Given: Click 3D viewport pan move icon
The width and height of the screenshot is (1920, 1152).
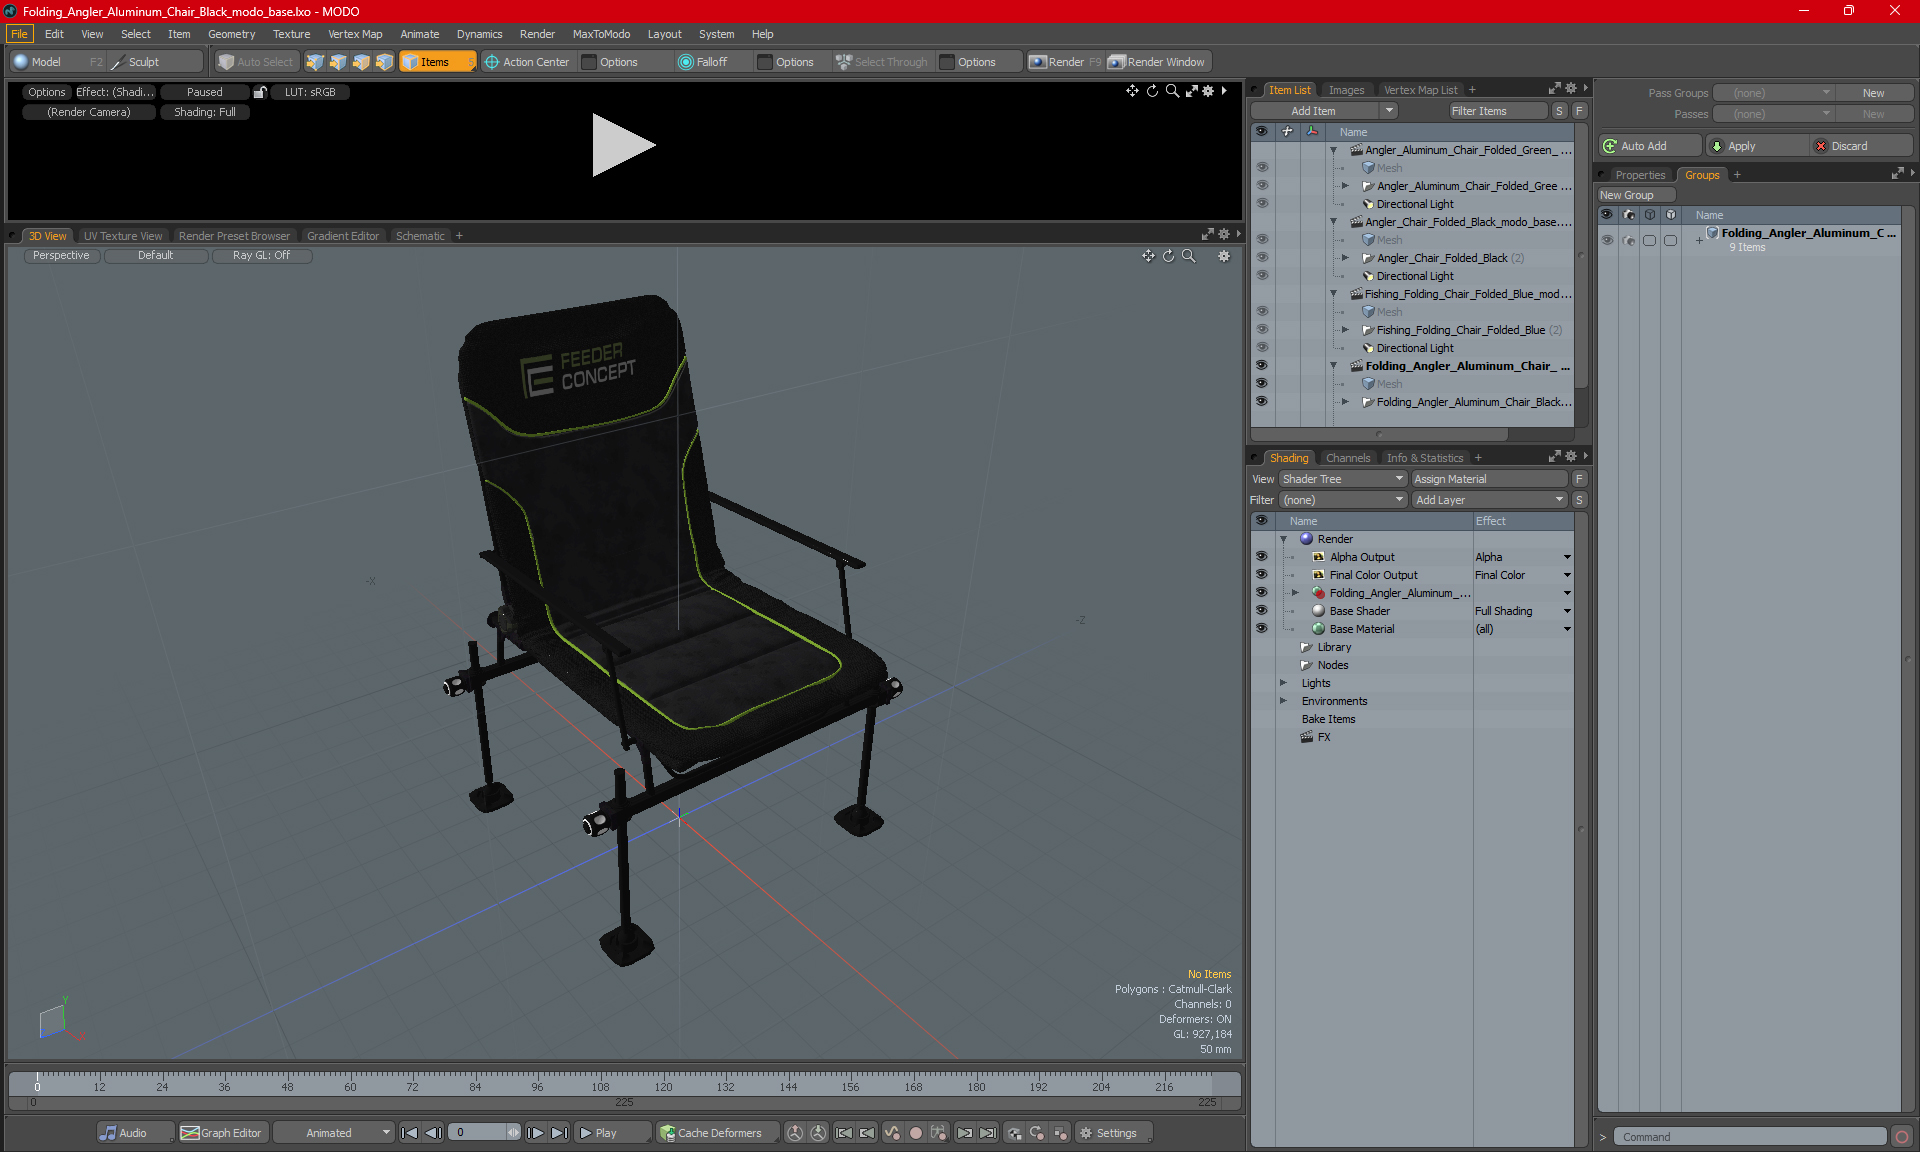Looking at the screenshot, I should [x=1148, y=256].
